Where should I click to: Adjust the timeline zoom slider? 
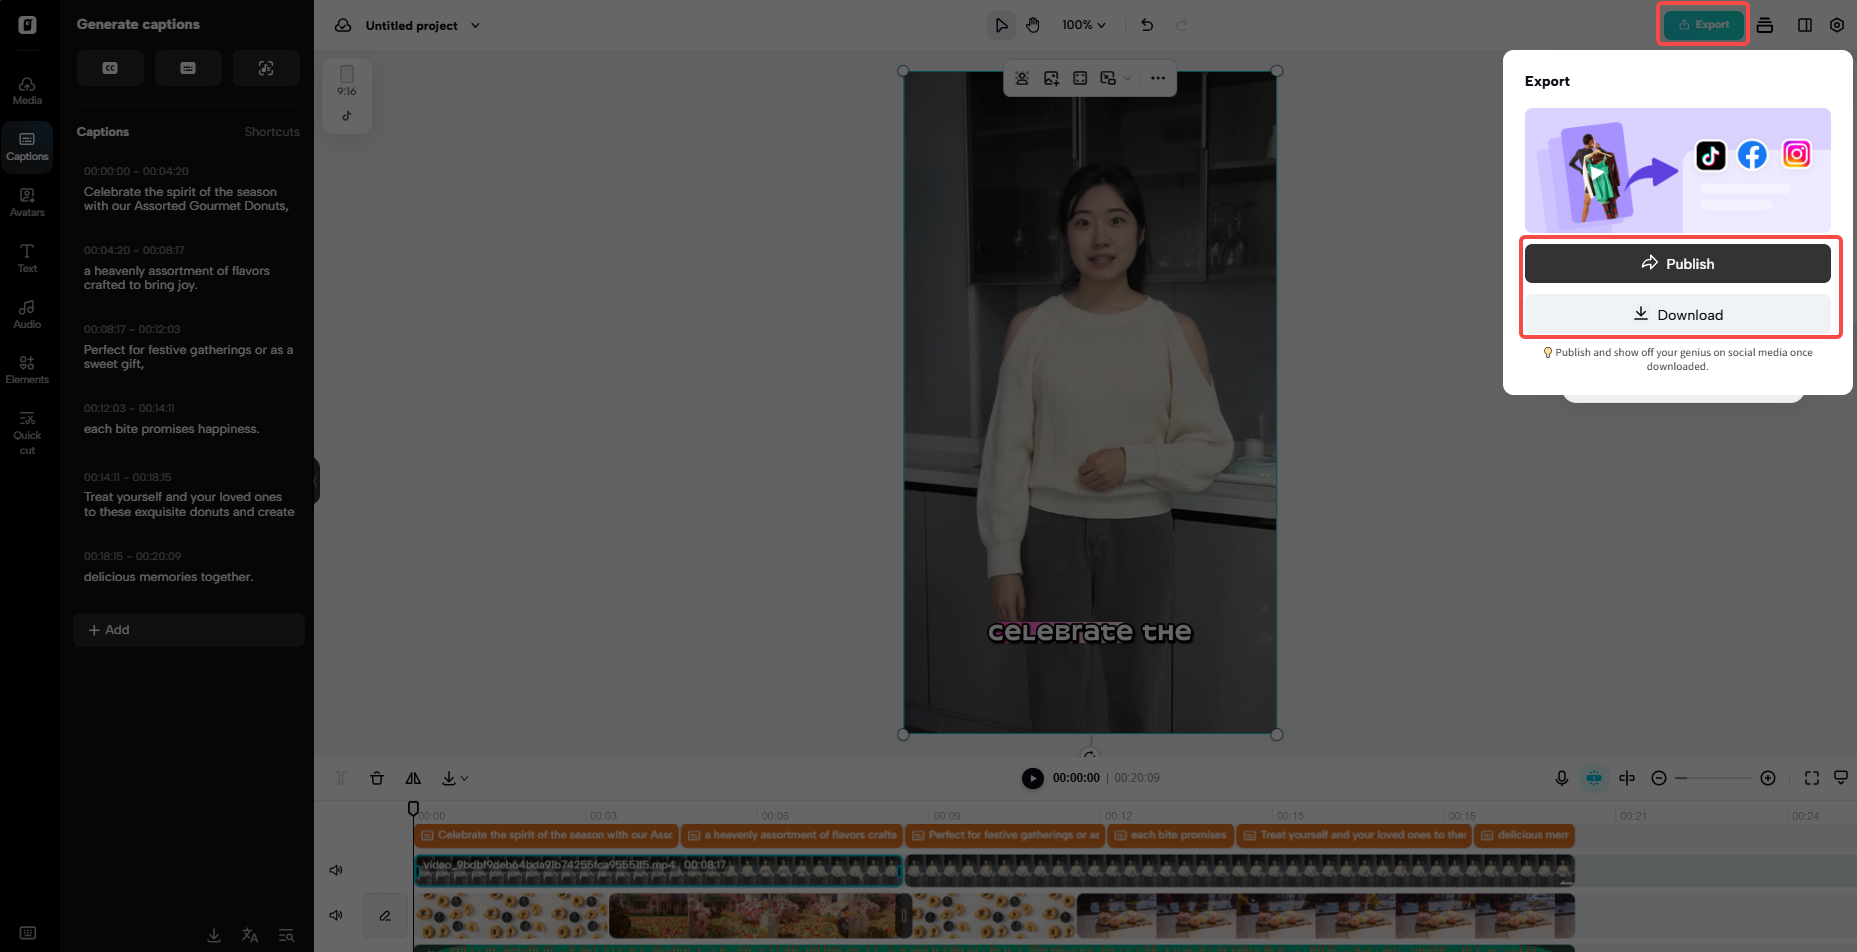coord(1713,778)
